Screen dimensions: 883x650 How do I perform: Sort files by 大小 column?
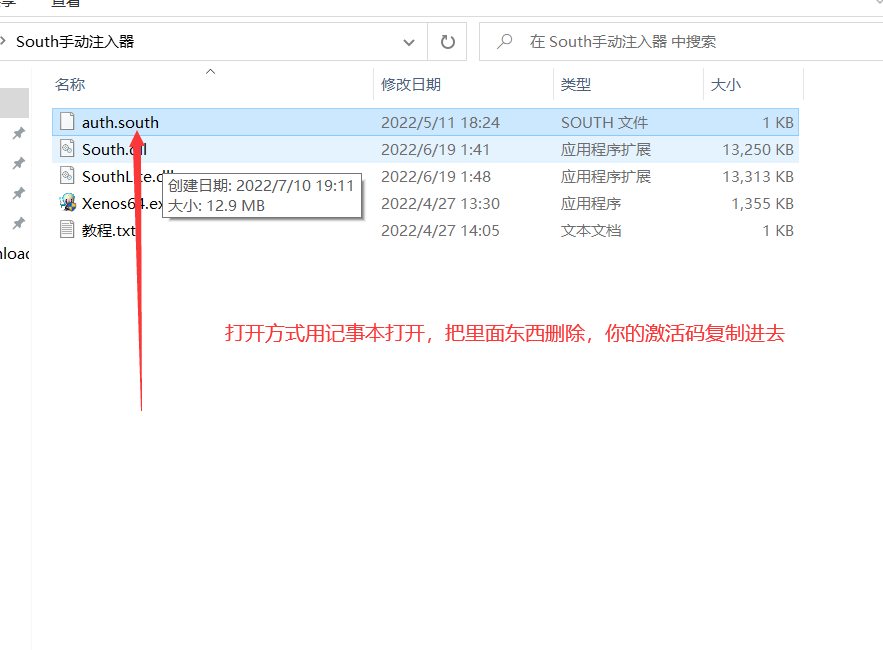[x=725, y=84]
